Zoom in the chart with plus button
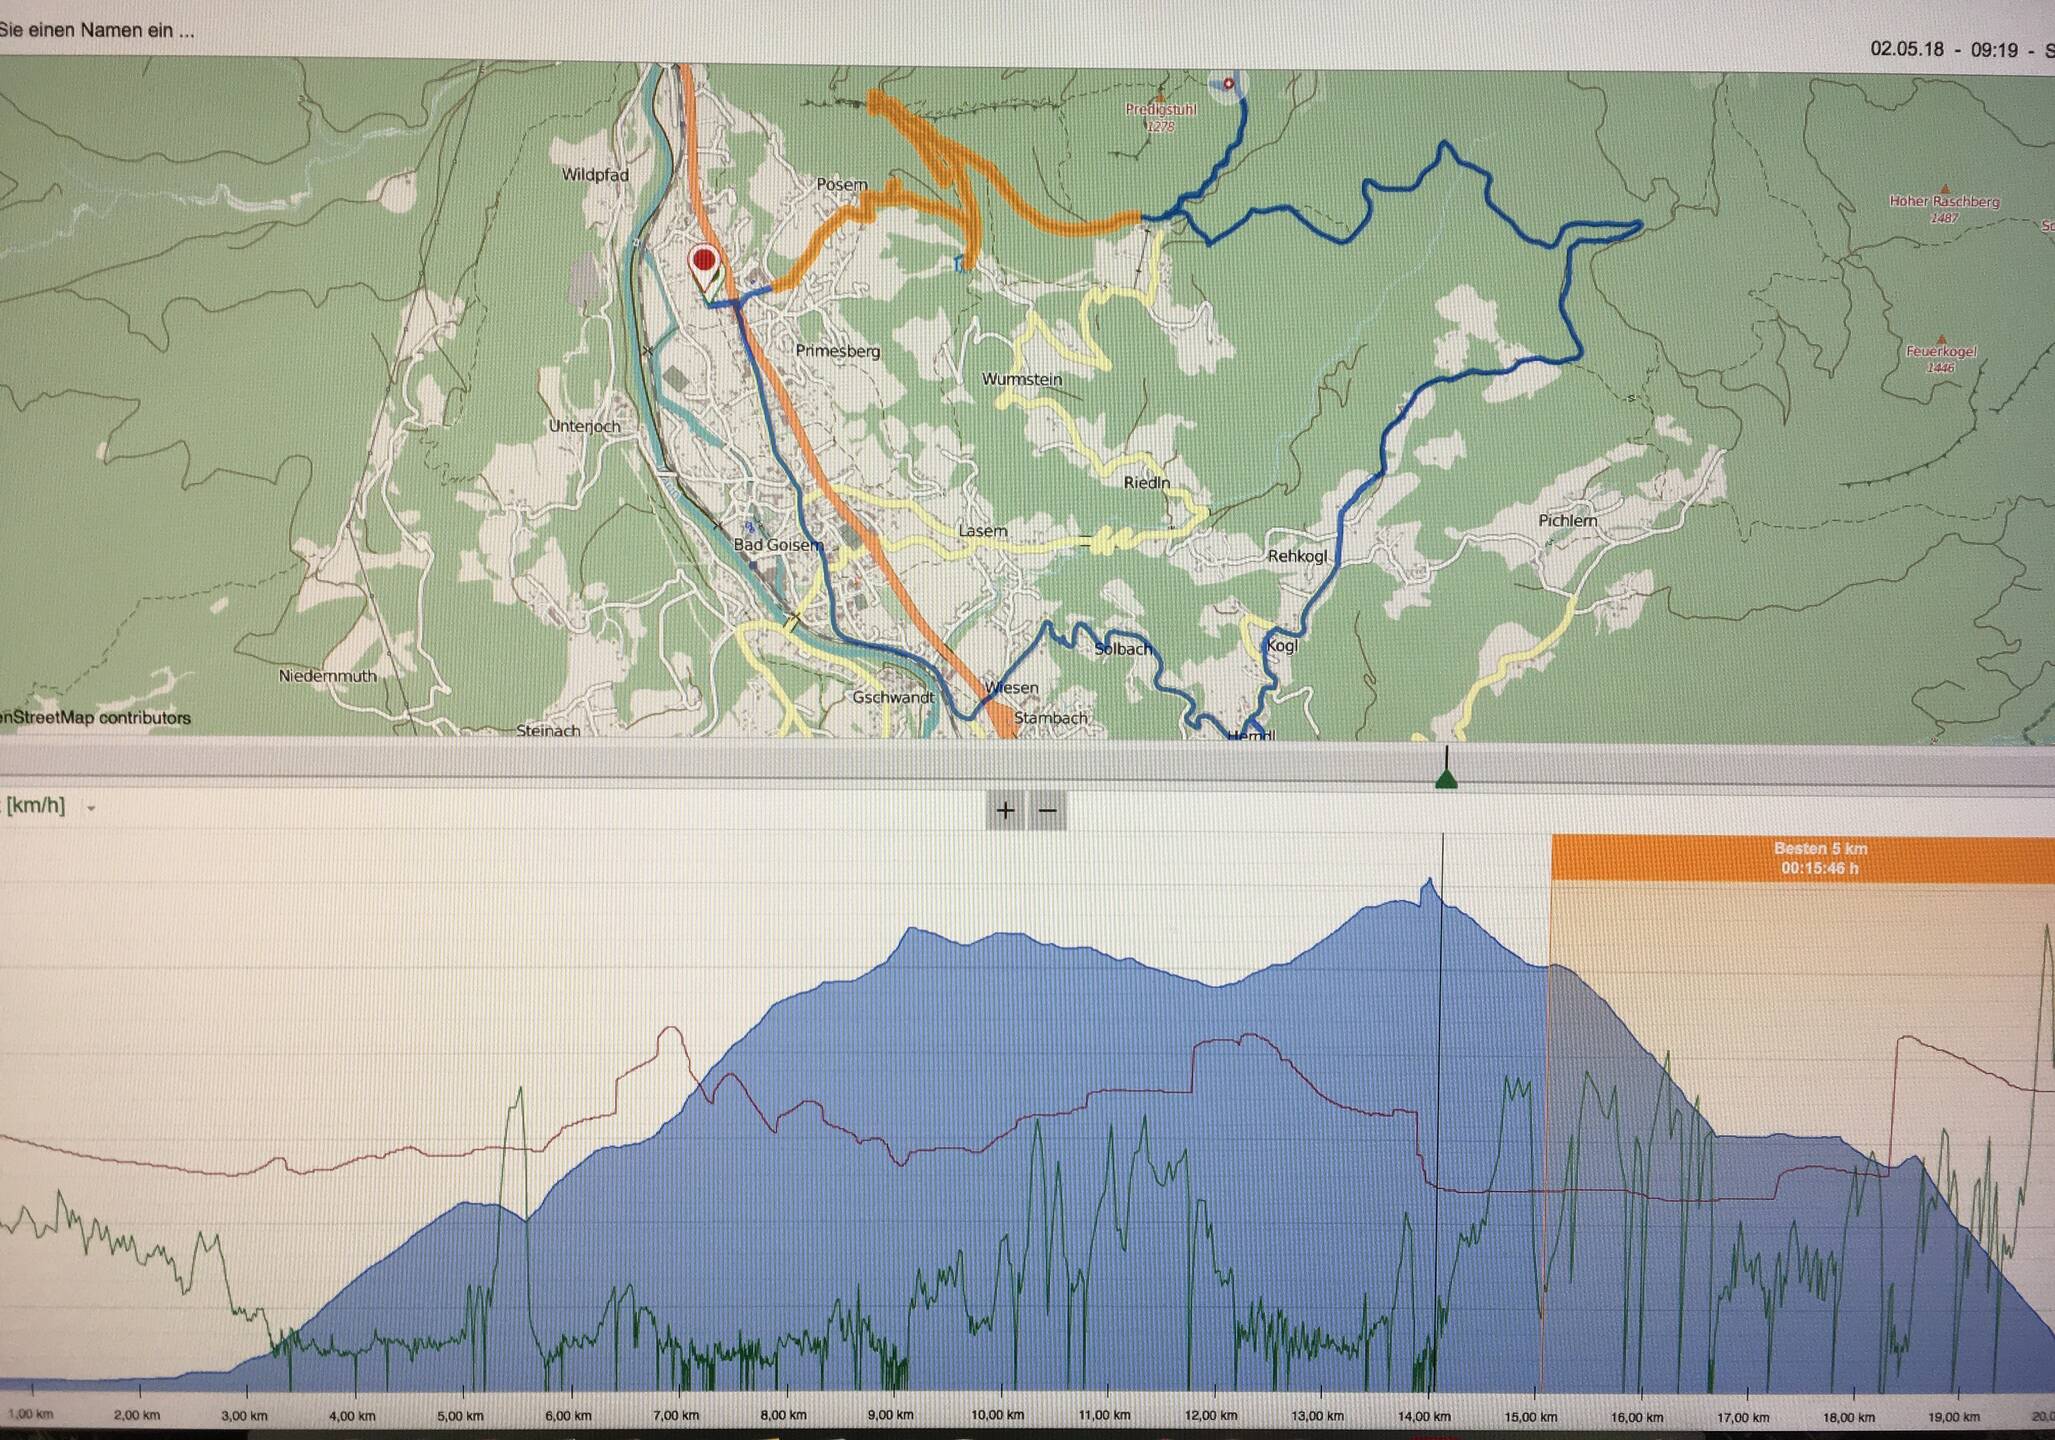2055x1440 pixels. click(x=1005, y=810)
